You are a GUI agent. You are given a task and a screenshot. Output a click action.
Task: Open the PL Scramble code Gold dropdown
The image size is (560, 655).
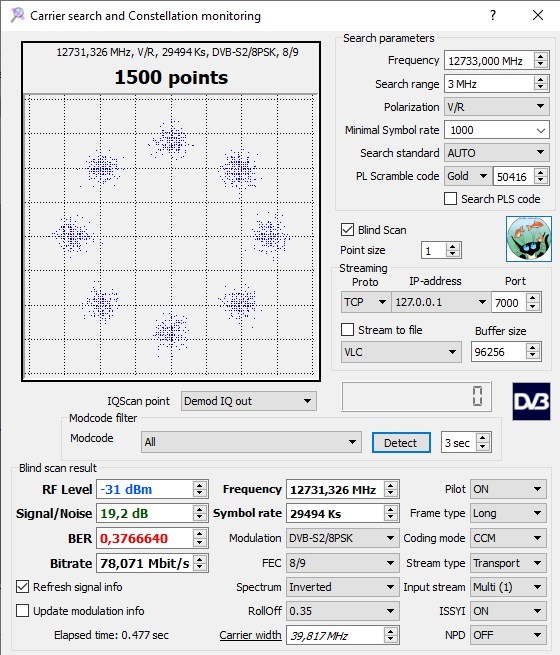pos(468,176)
